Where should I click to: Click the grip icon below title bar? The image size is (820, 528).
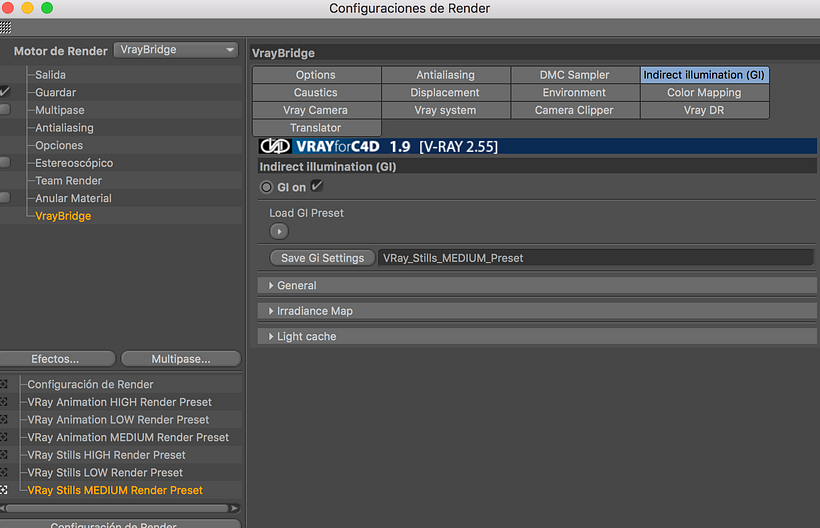tap(5, 27)
